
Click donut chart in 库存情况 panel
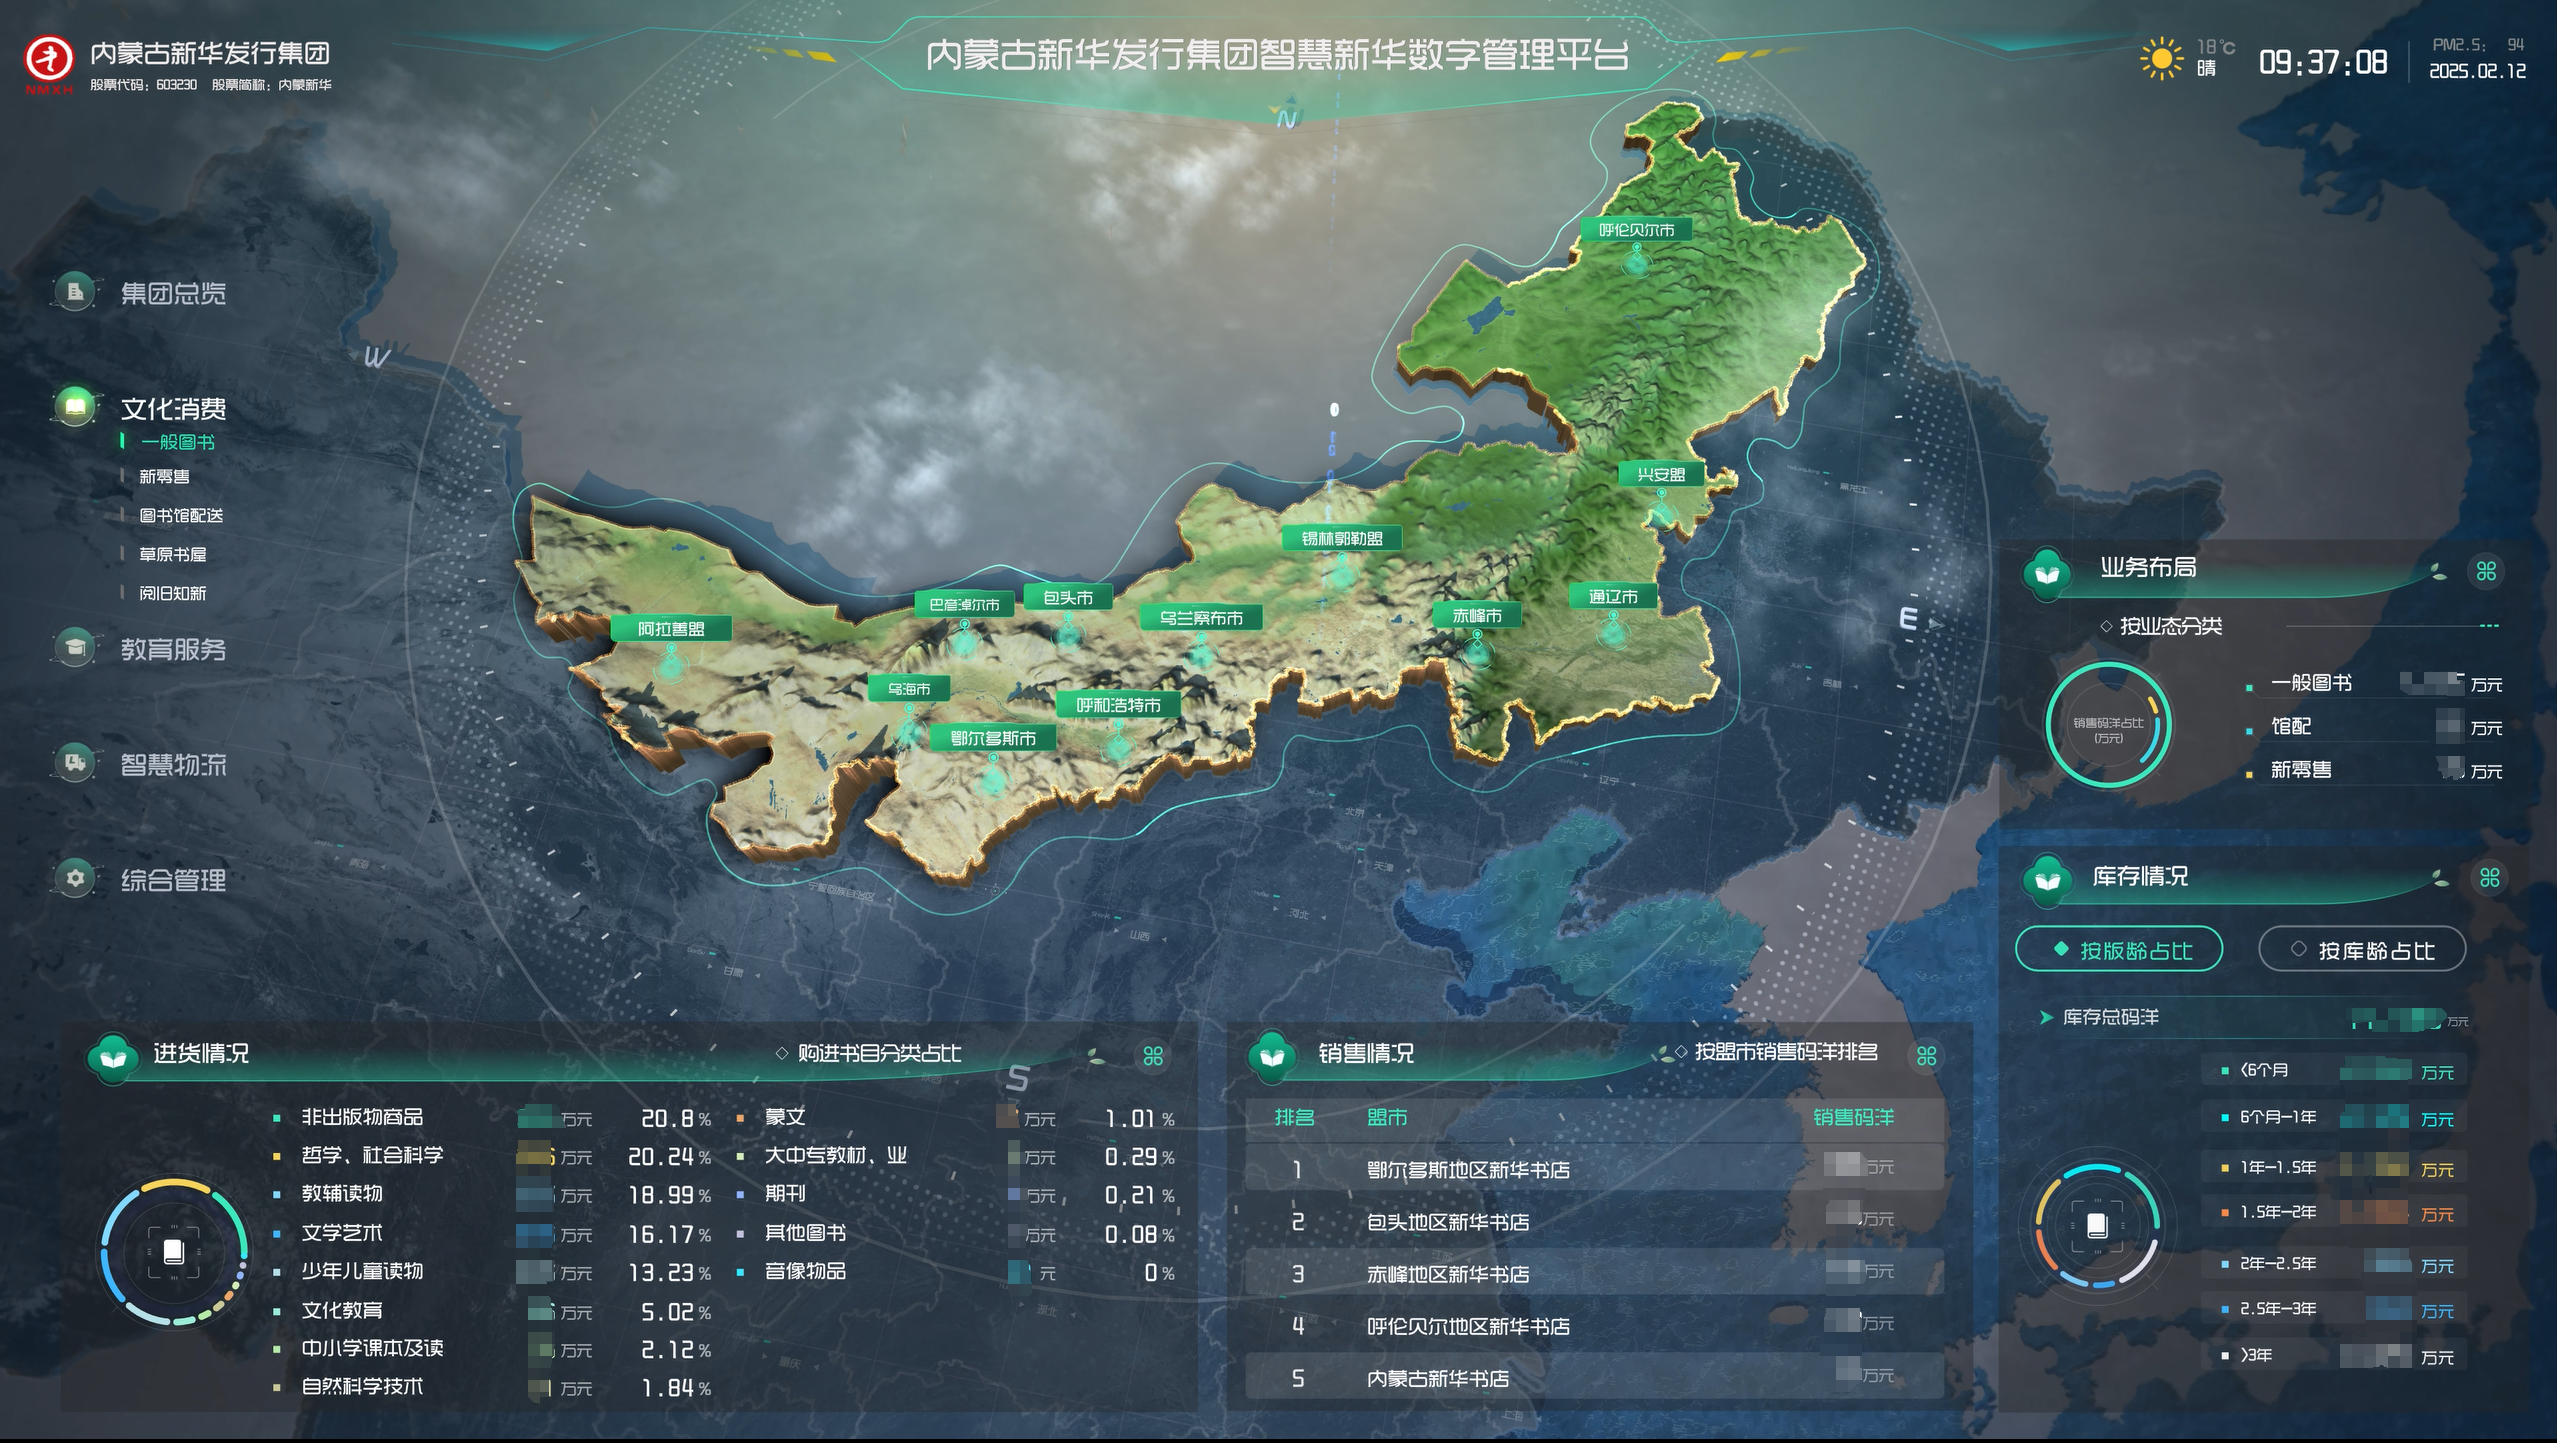(2097, 1226)
